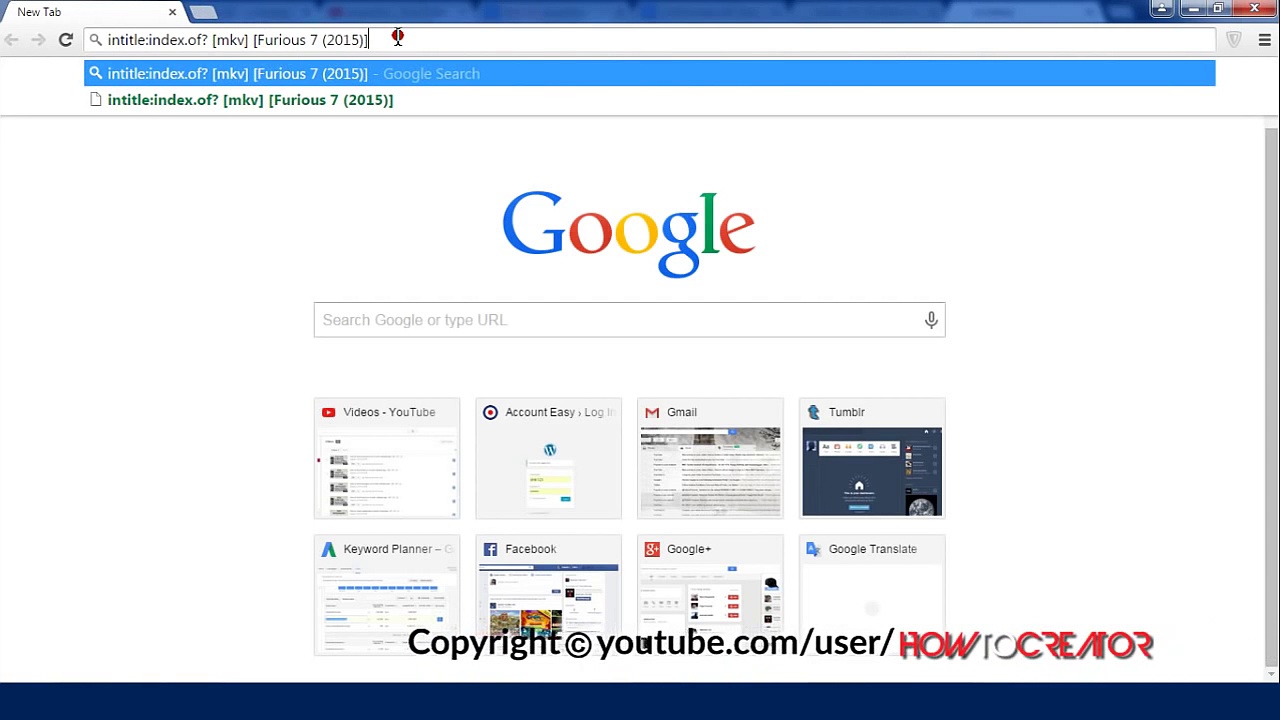This screenshot has width=1280, height=720.
Task: Click the voice search microphone icon
Action: [x=931, y=320]
